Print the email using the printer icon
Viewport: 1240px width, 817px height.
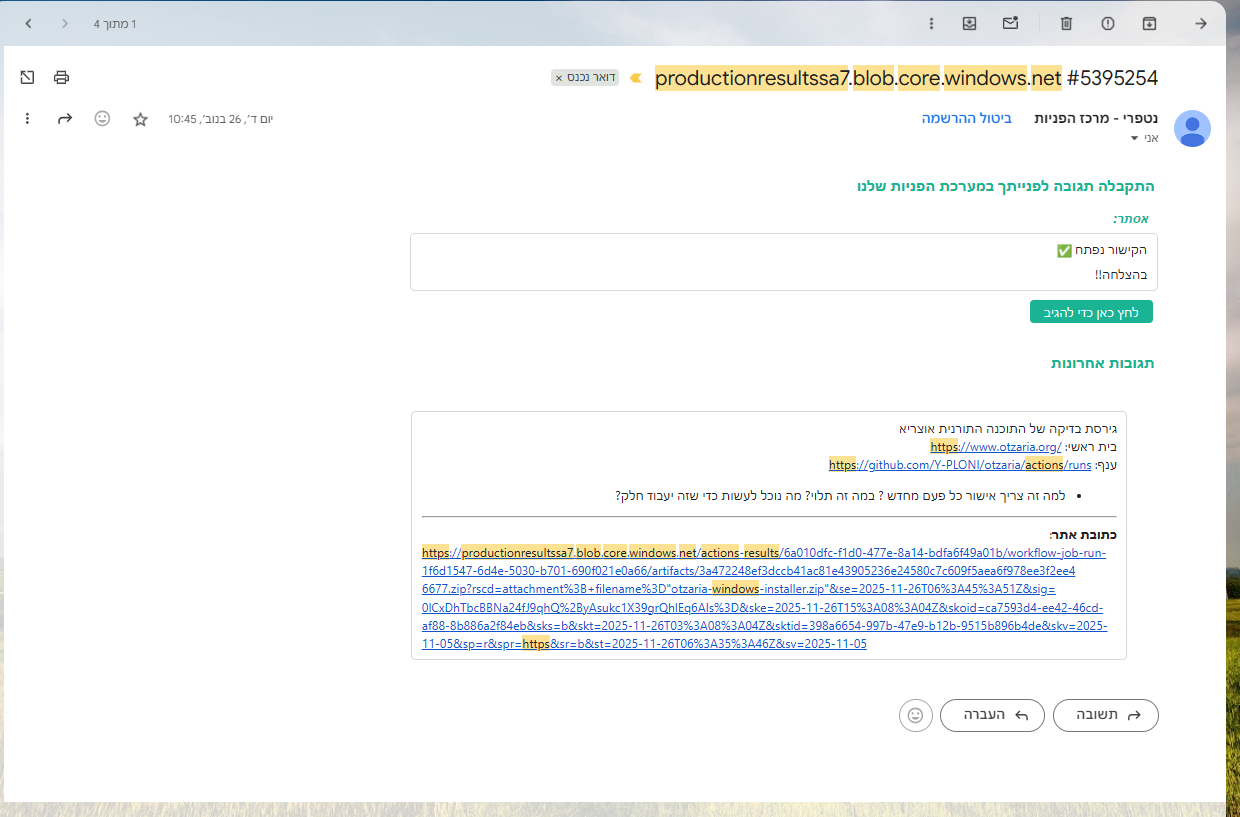coord(62,77)
